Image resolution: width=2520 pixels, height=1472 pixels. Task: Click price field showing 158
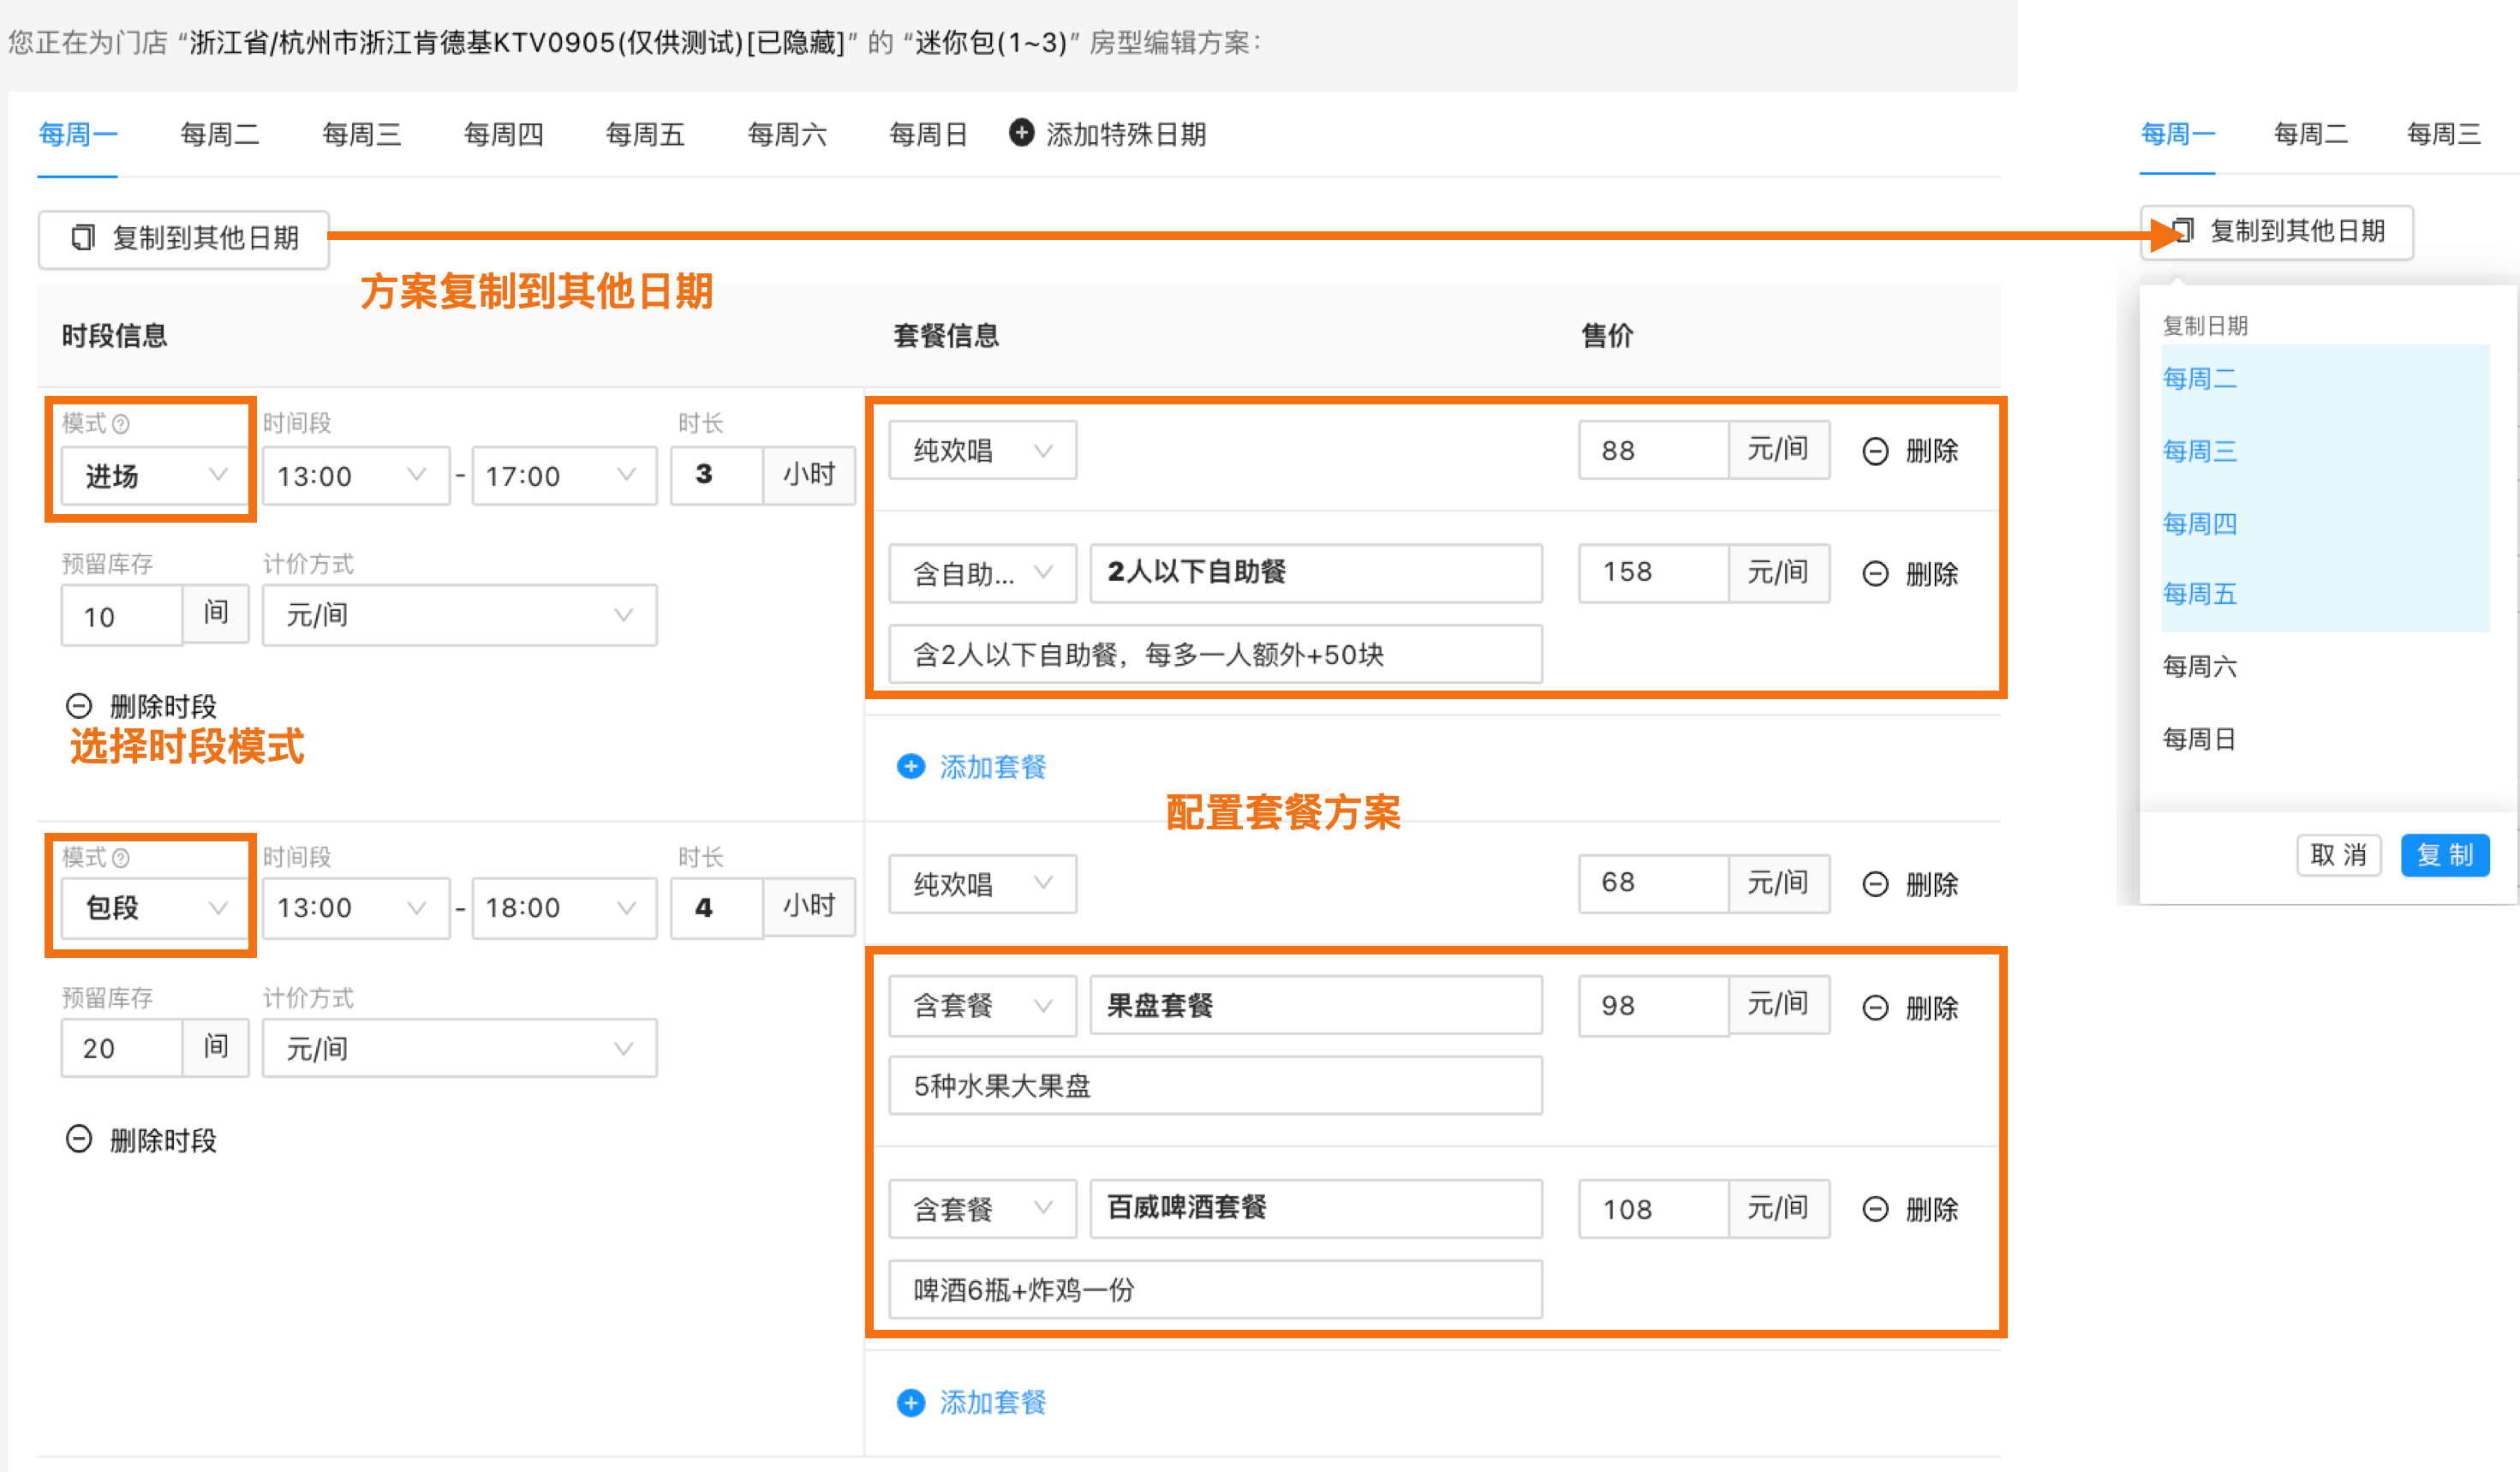(x=1653, y=573)
